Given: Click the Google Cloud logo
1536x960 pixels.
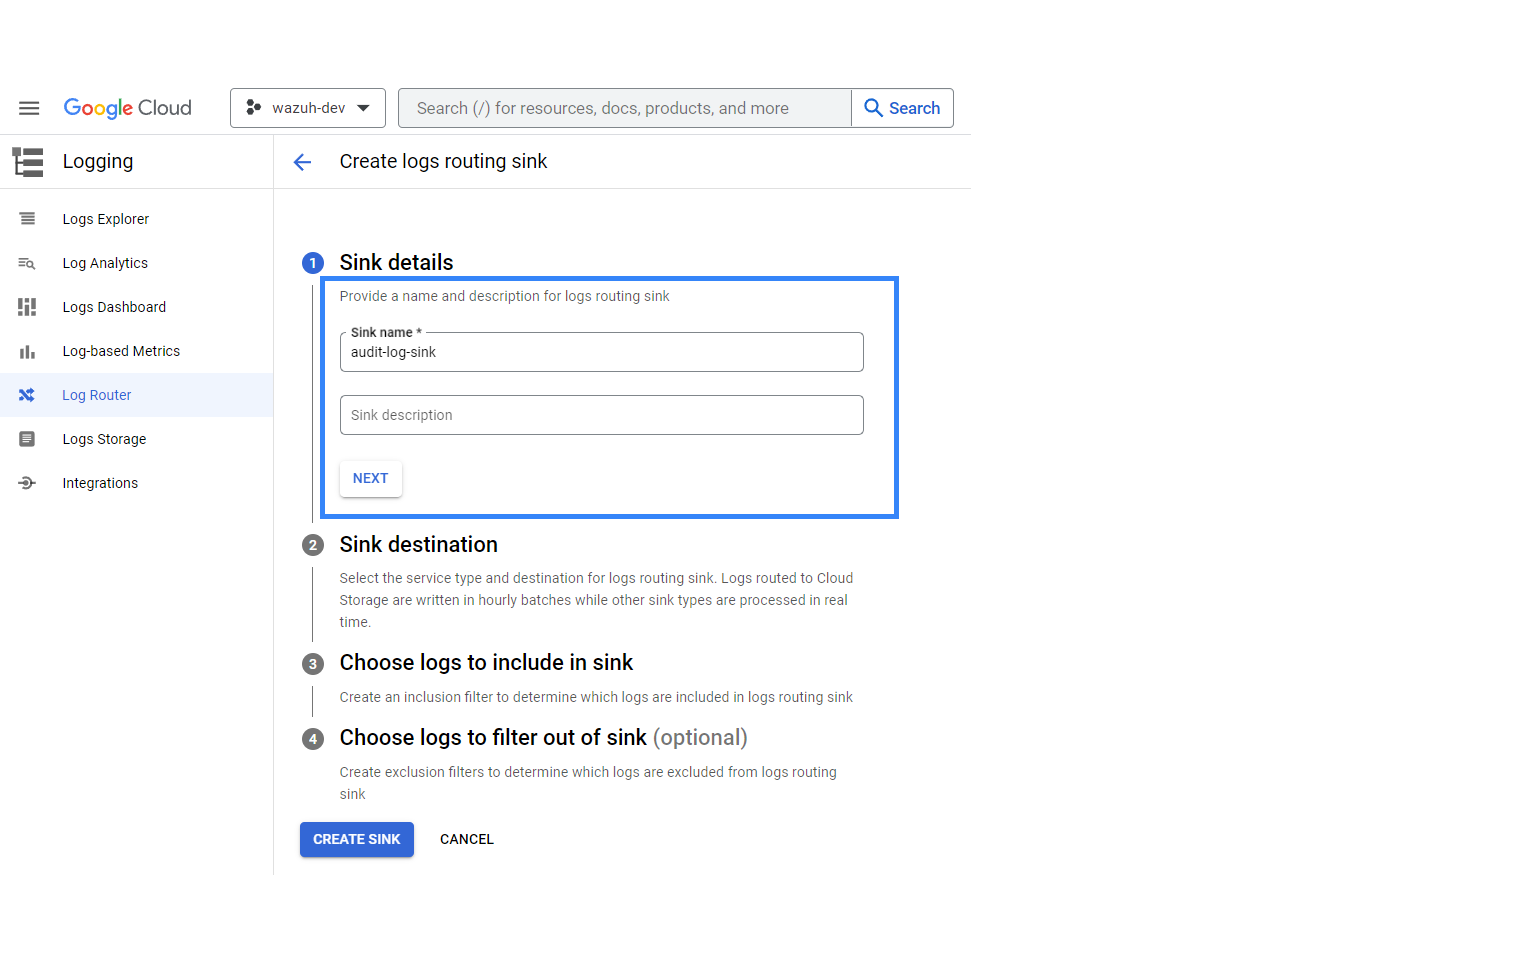Looking at the screenshot, I should click(127, 108).
